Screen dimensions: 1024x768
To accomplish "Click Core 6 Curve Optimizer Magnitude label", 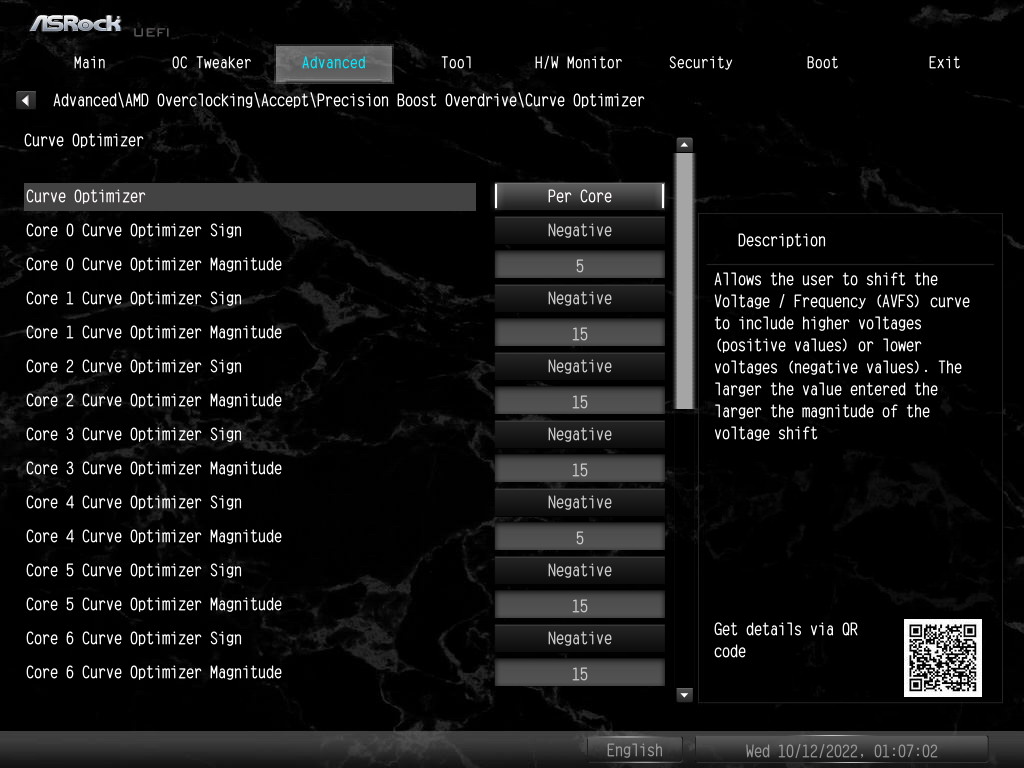I will pos(153,672).
